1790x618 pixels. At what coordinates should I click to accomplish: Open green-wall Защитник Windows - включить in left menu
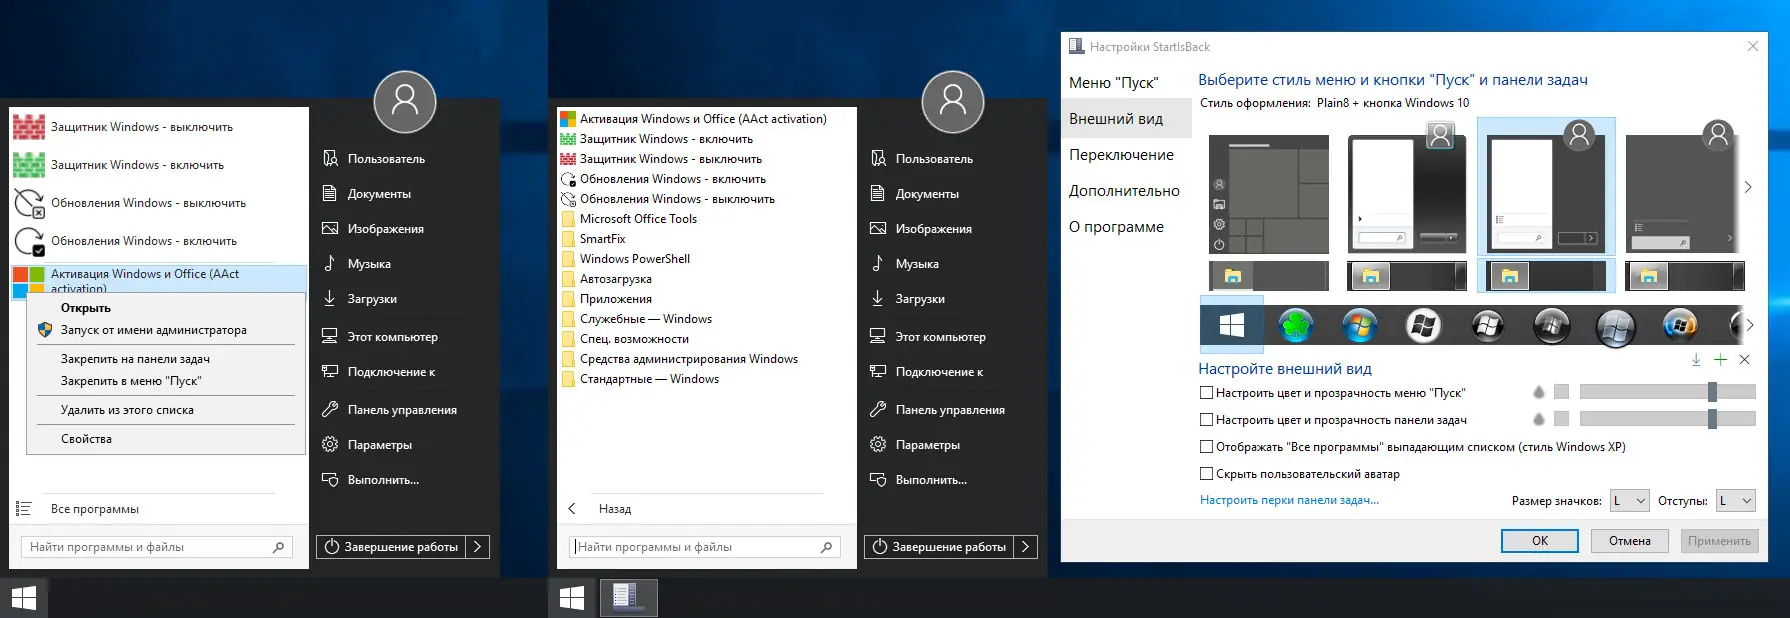(x=158, y=165)
